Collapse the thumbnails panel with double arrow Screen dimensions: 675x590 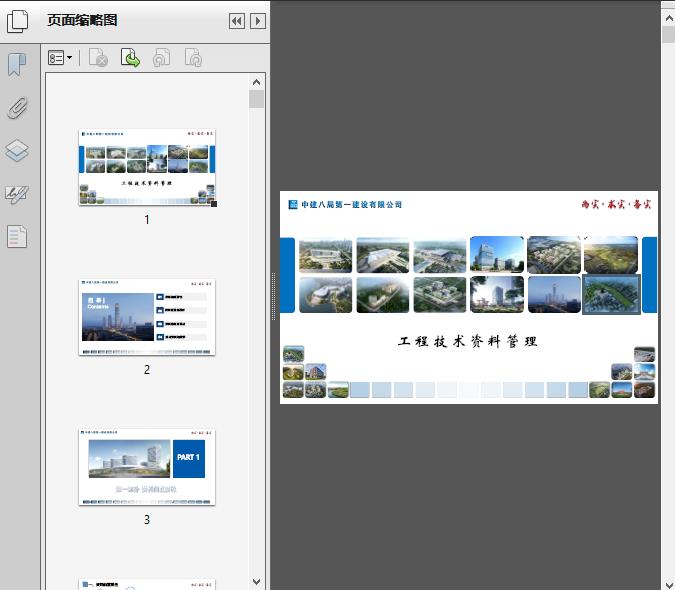(237, 21)
